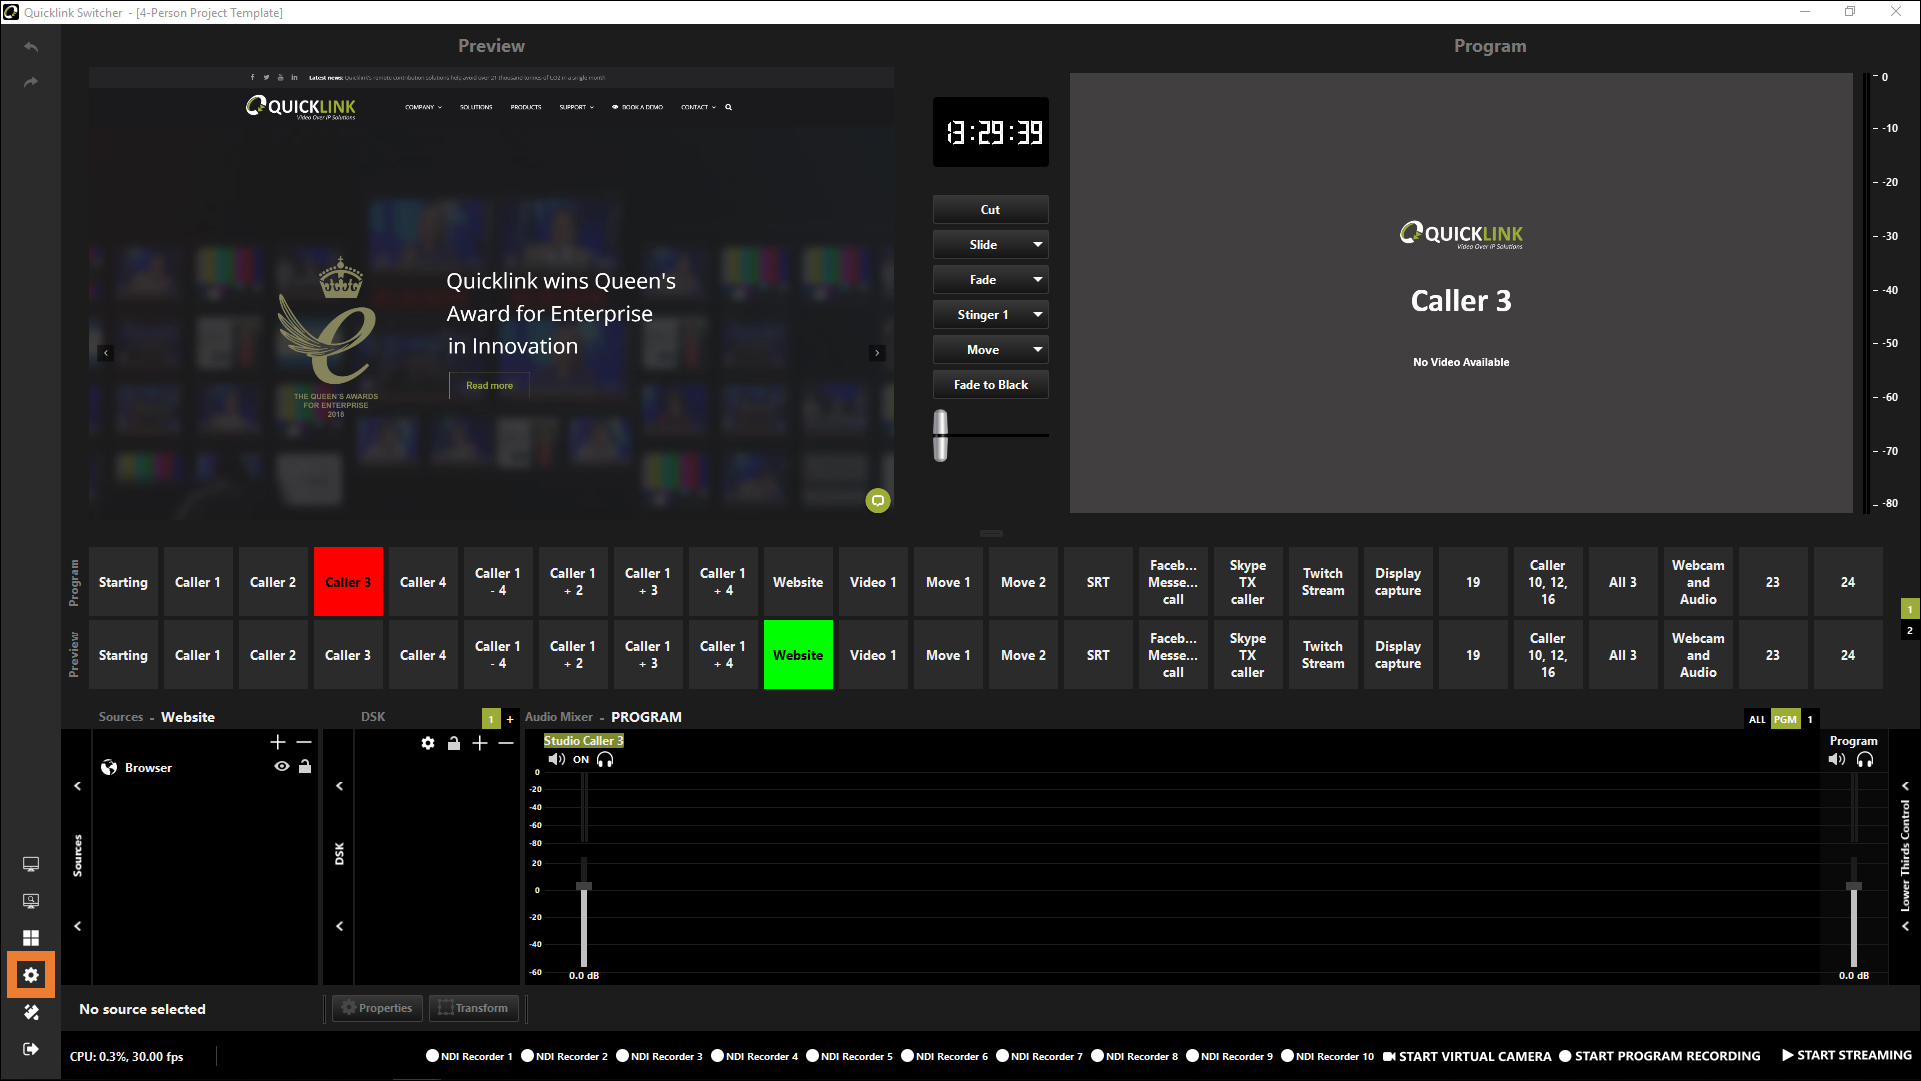
Task: Open the grid layout icon in sidebar
Action: click(x=31, y=938)
